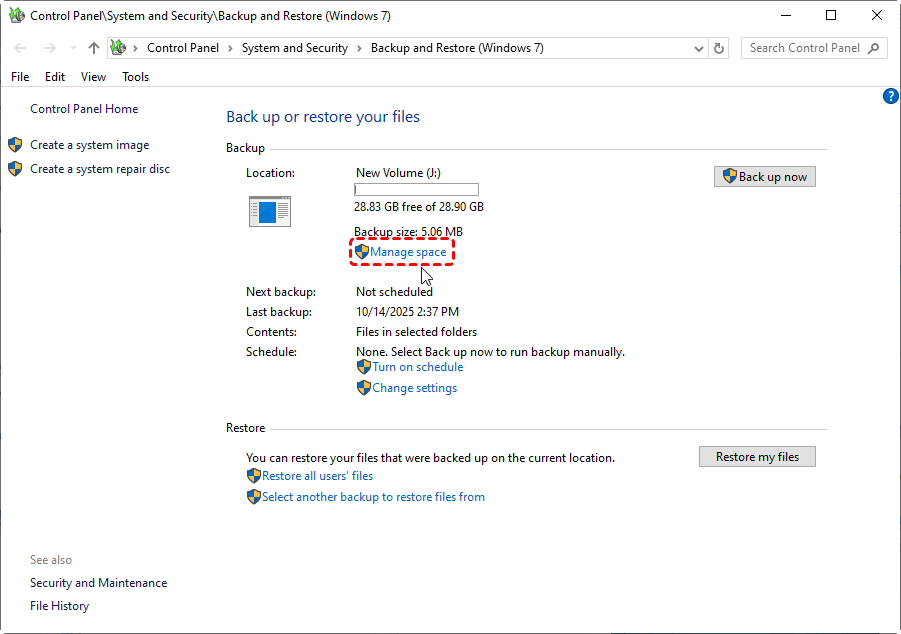Click the blue help question mark icon
Viewport: 901px width, 634px height.
891,96
